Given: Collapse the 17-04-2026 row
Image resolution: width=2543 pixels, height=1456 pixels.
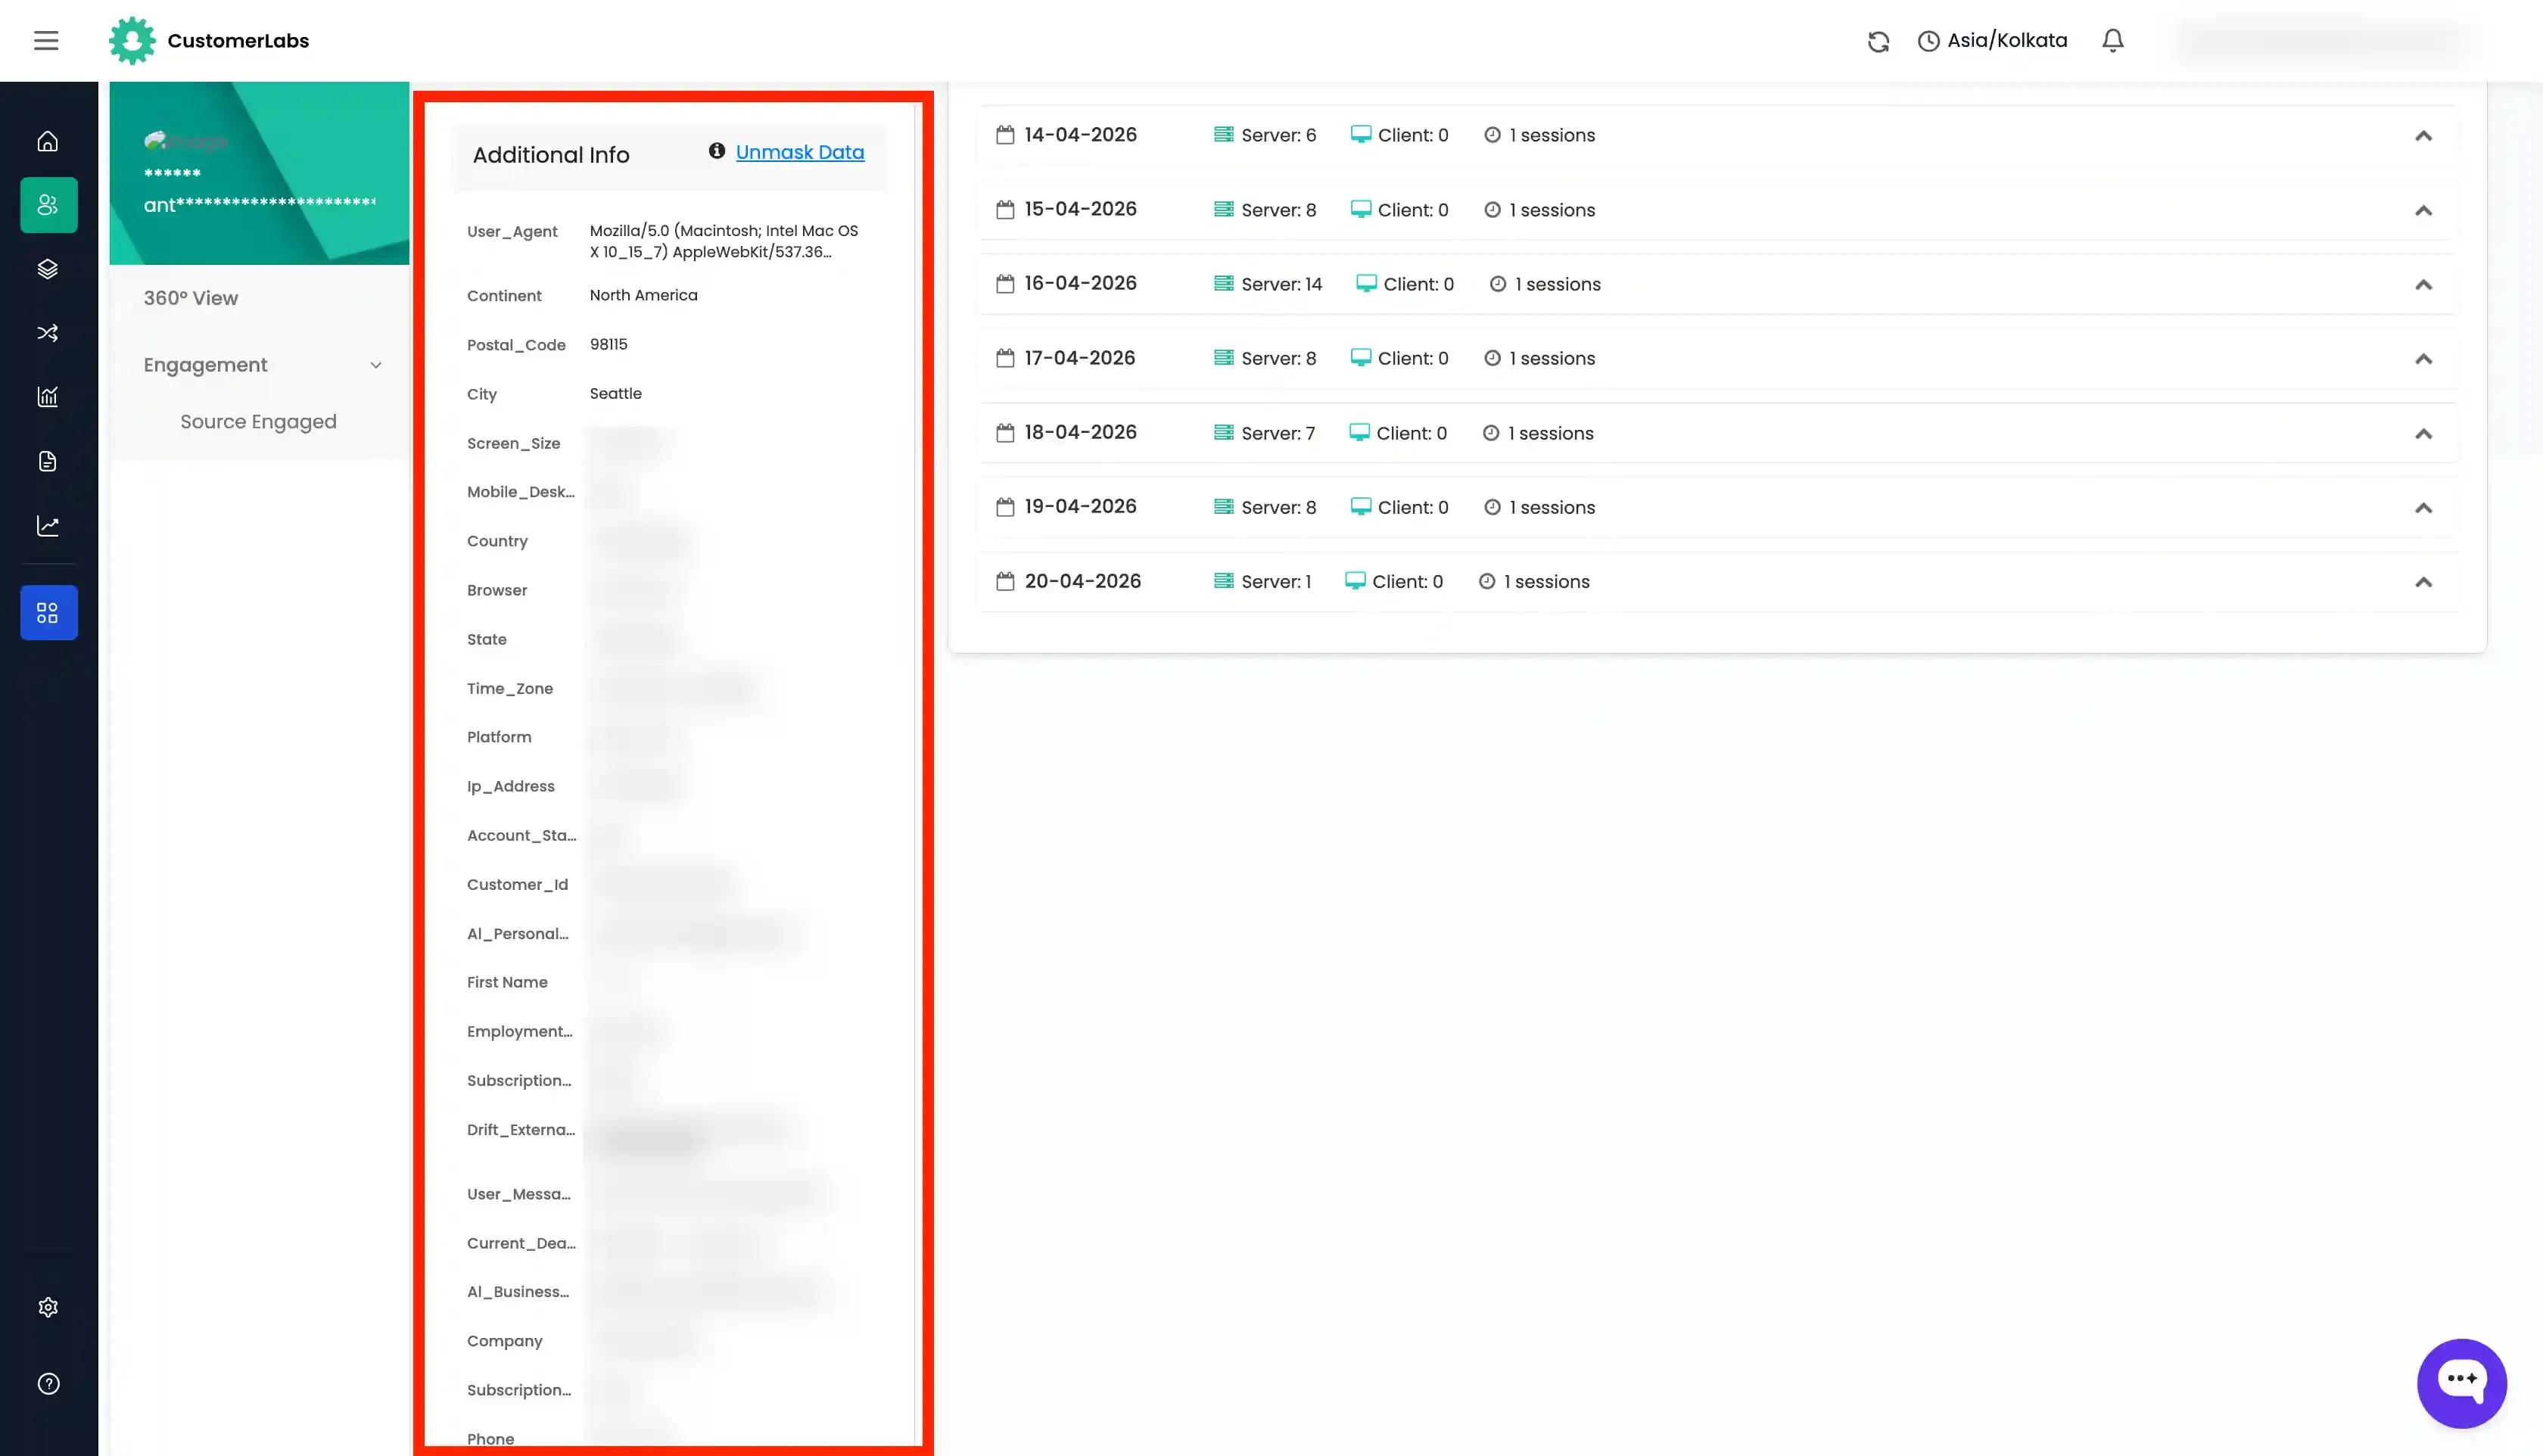Looking at the screenshot, I should [x=2423, y=358].
